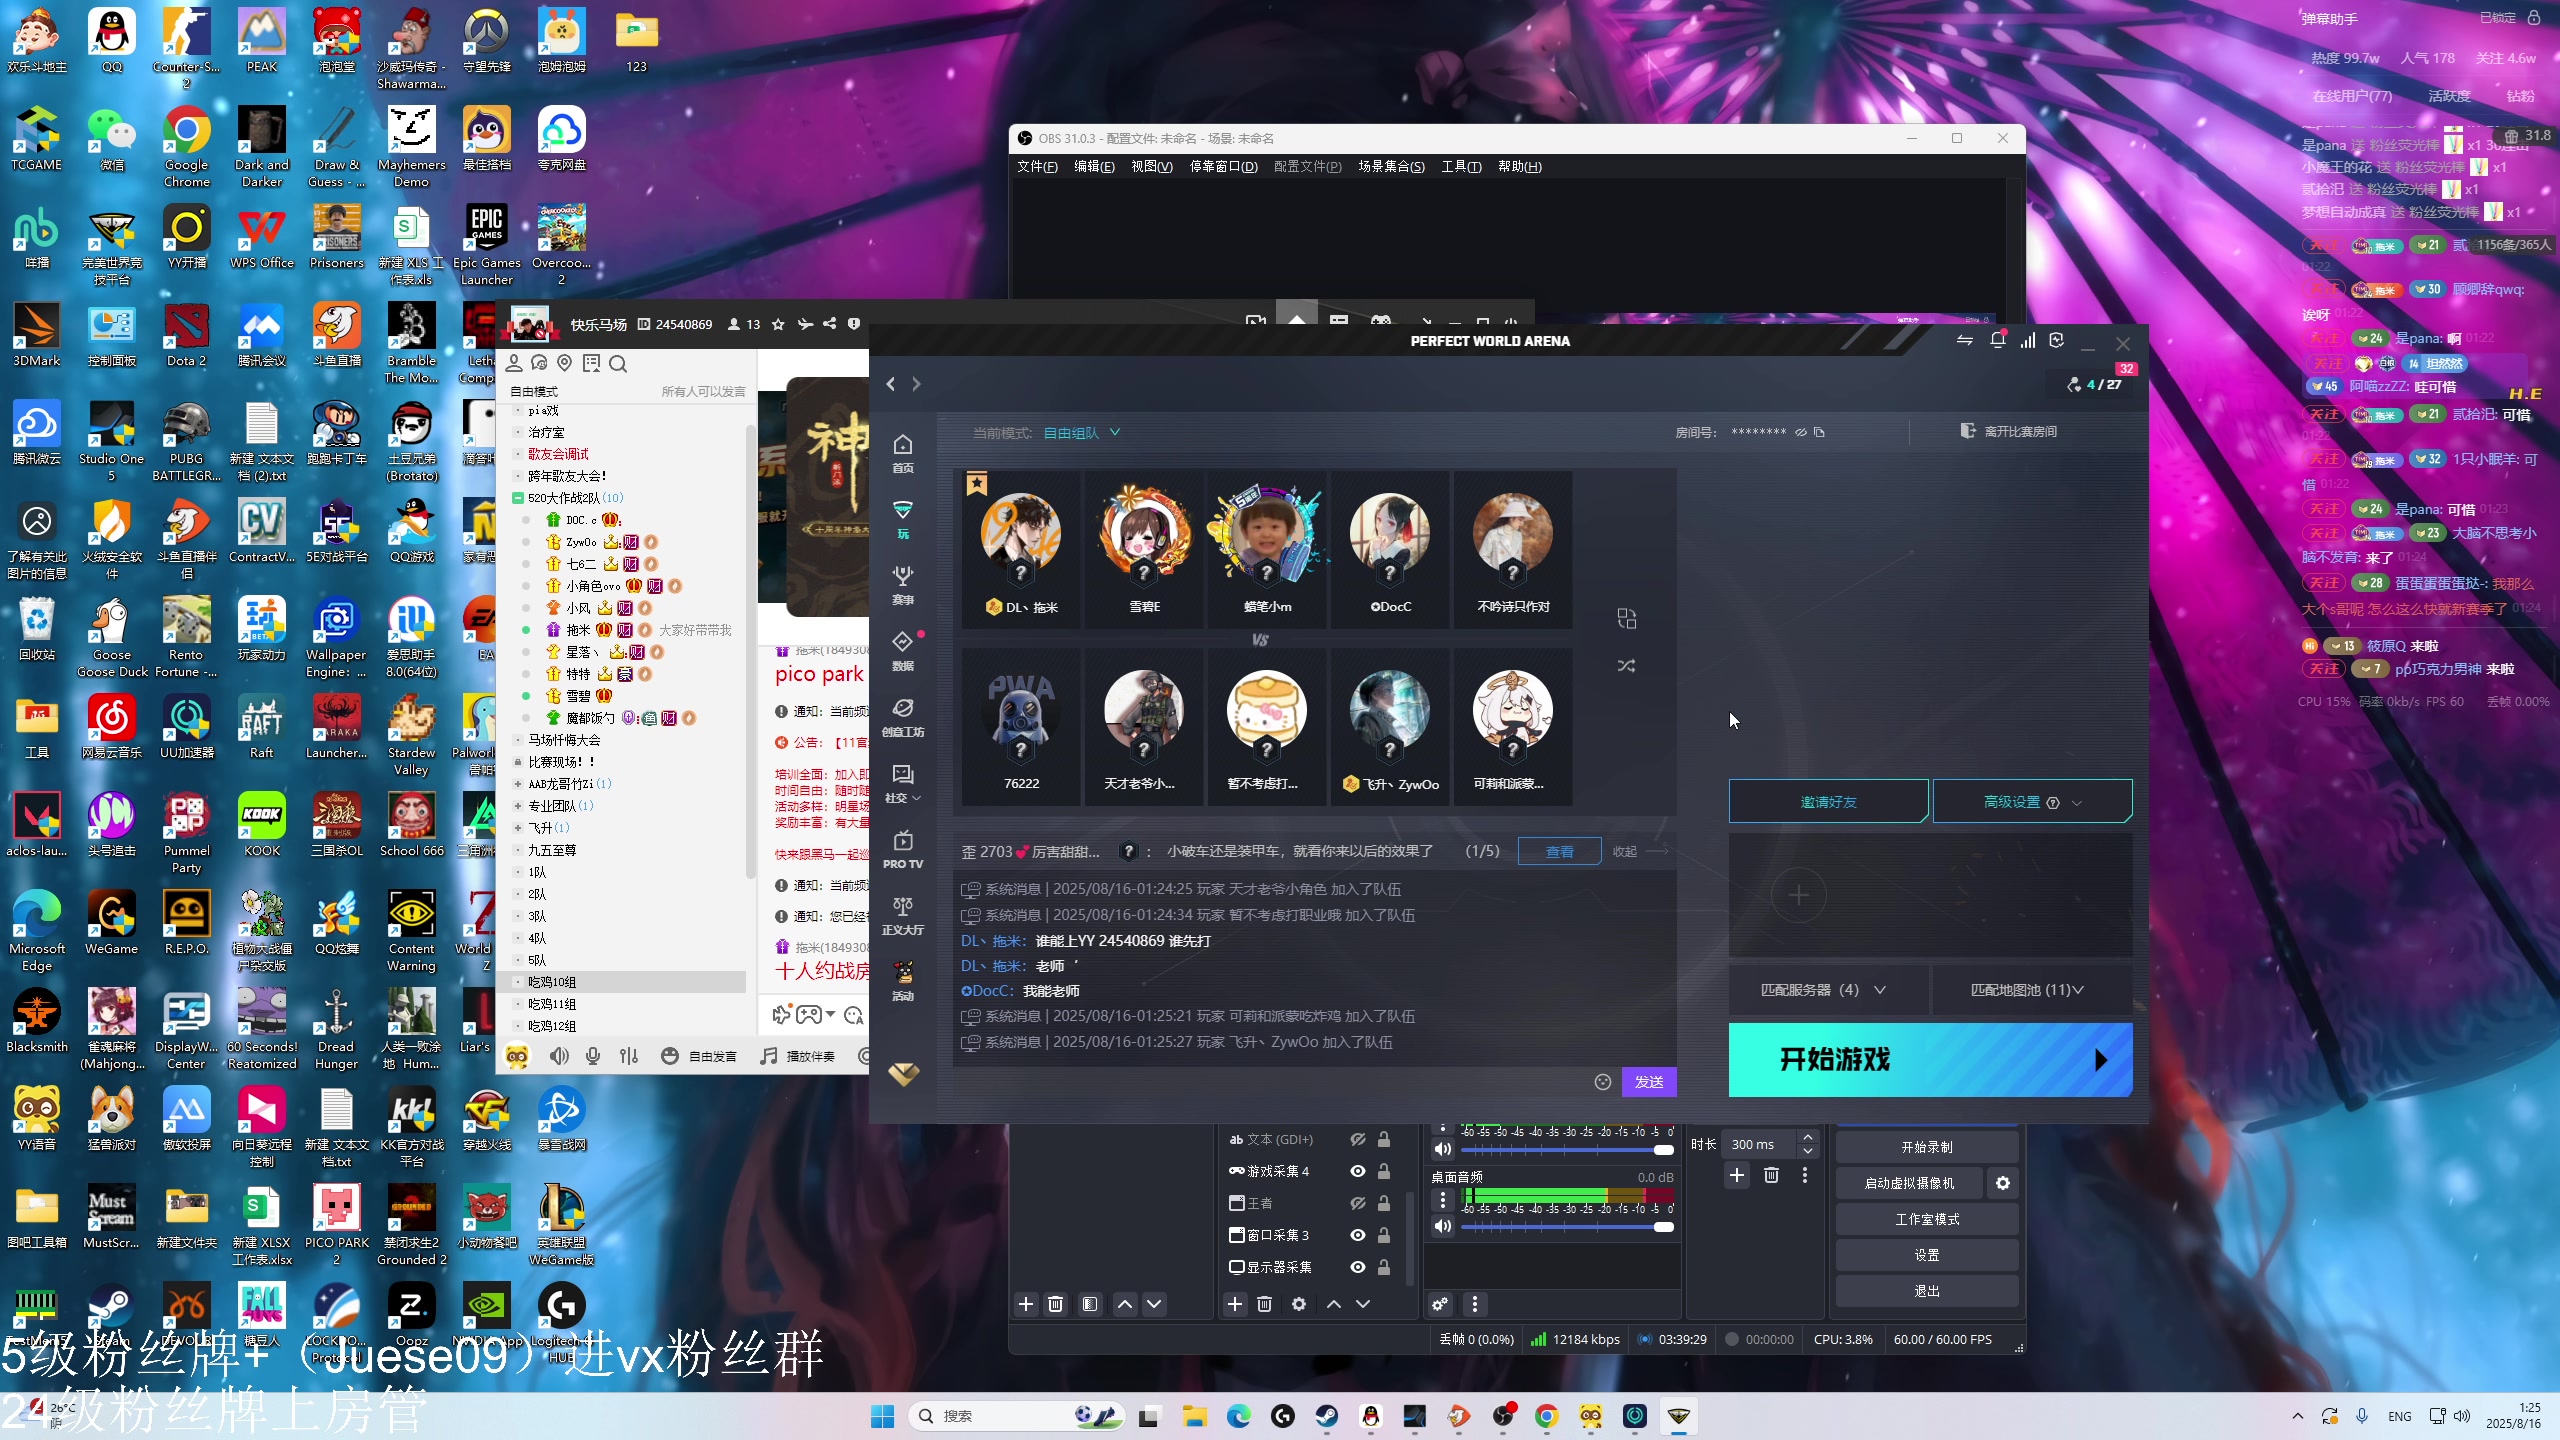Mute the 桌面音频 speaker button in OBS mixer
Viewport: 2560px width, 1440px height.
point(1443,1226)
